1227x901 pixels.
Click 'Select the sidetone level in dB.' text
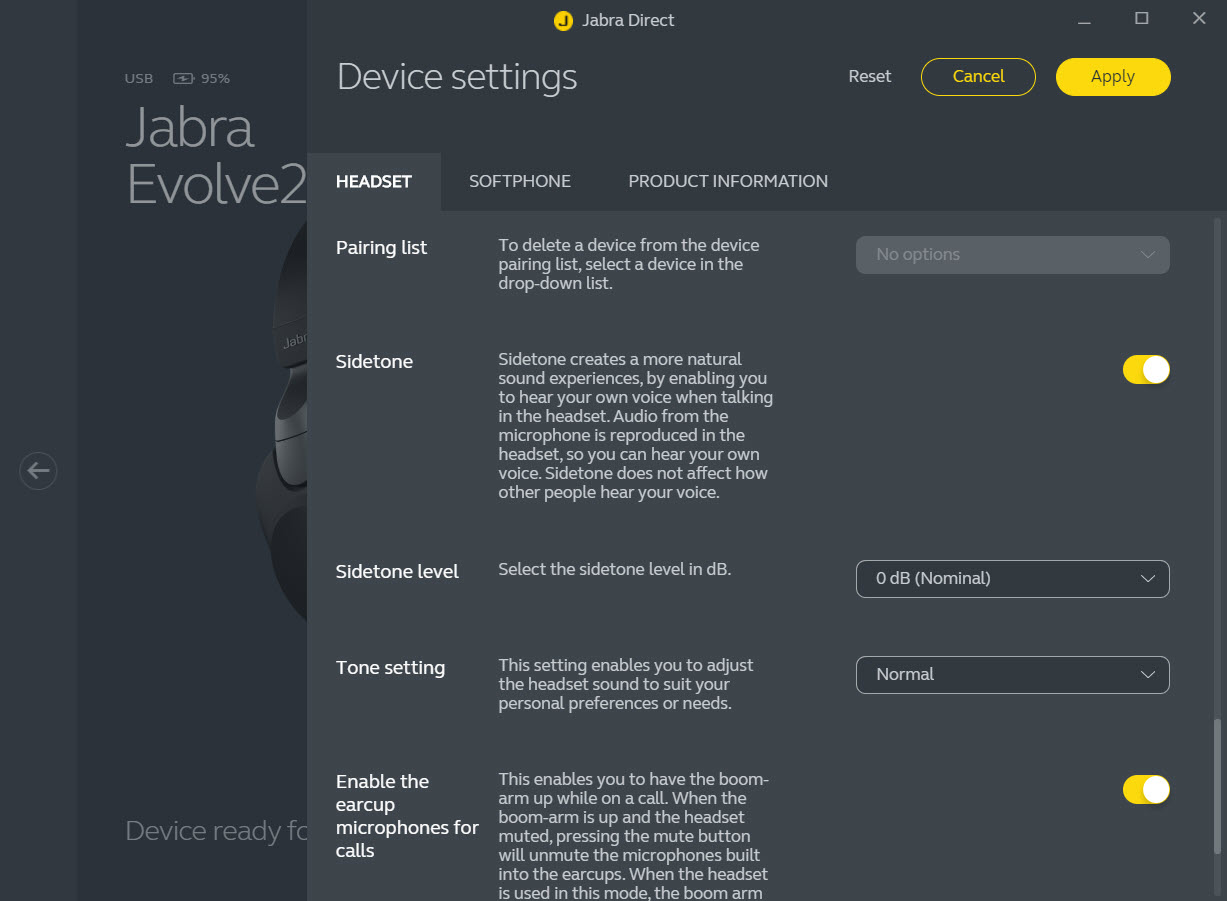(x=615, y=570)
